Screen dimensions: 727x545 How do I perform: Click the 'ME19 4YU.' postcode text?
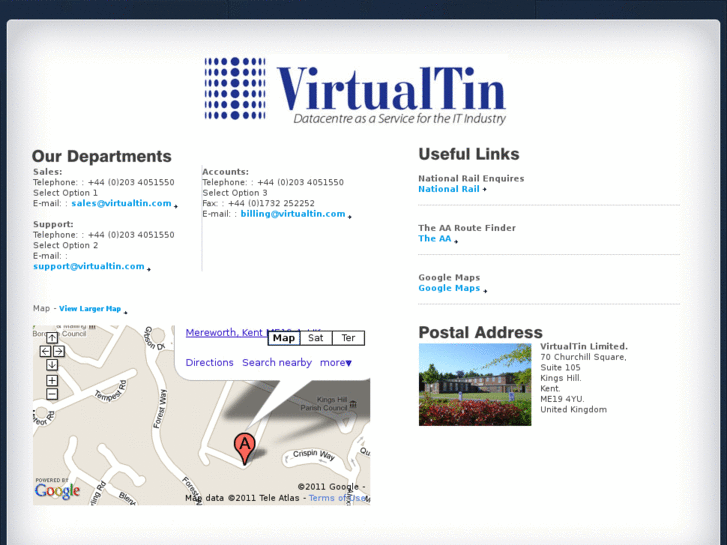click(562, 399)
